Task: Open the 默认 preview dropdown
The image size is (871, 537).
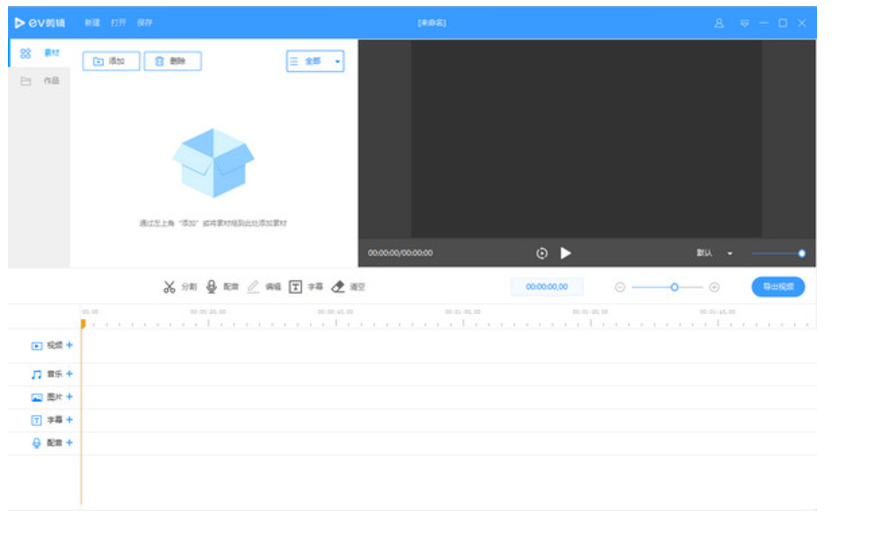Action: coord(714,254)
